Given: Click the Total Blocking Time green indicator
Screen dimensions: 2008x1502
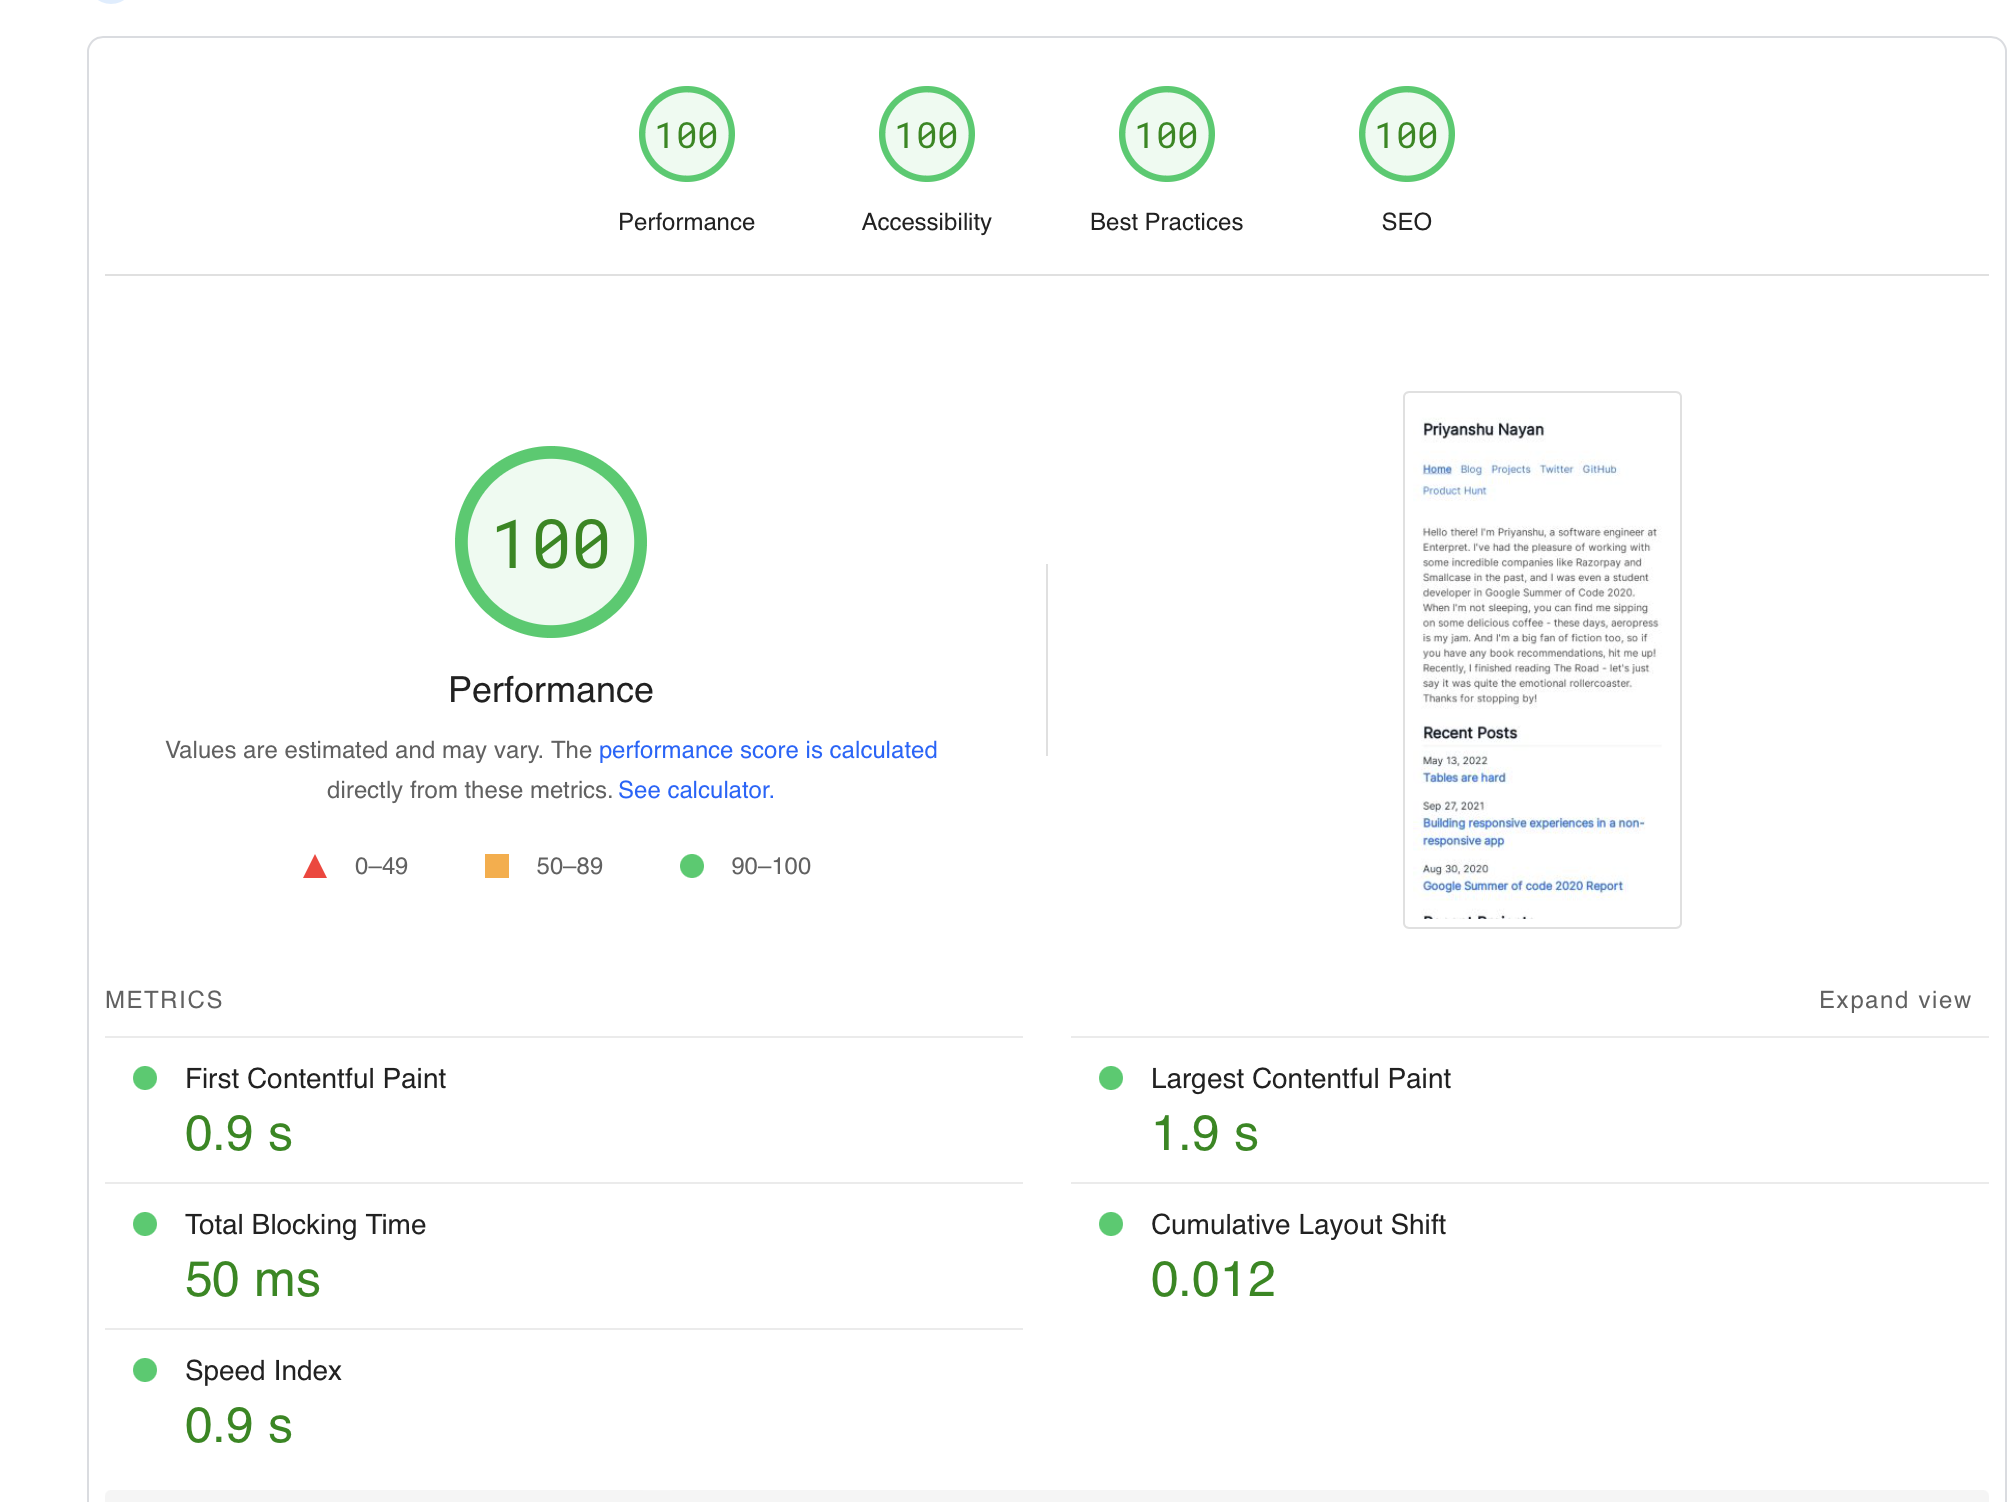Looking at the screenshot, I should click(140, 1223).
